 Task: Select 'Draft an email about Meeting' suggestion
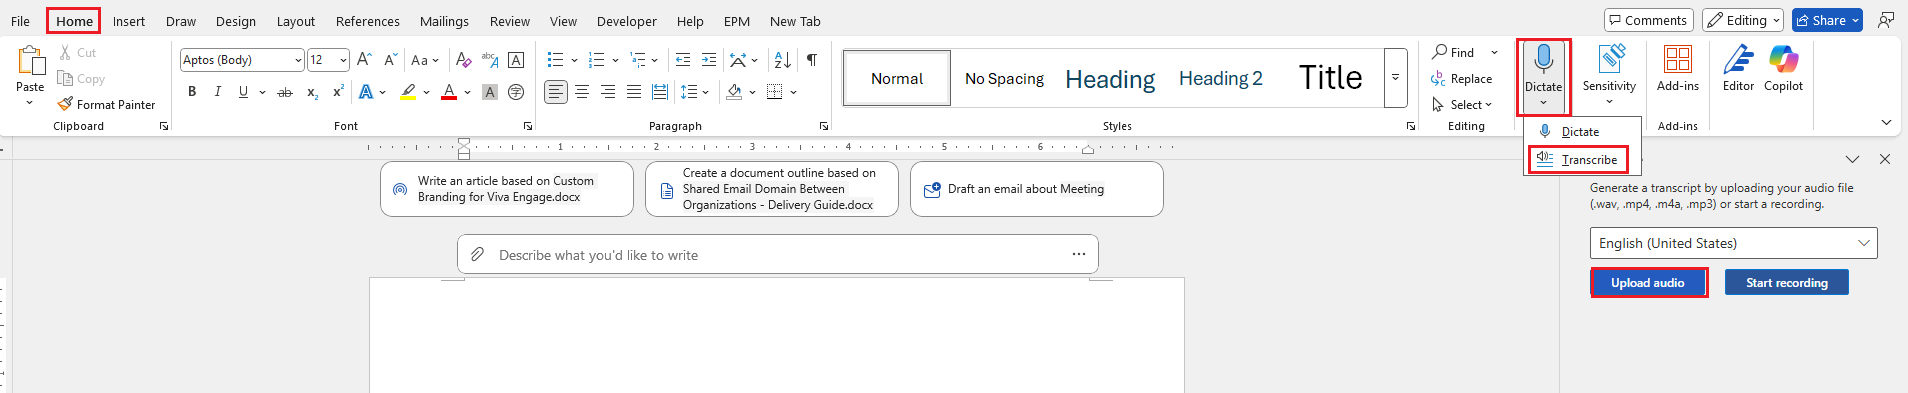coord(1037,189)
